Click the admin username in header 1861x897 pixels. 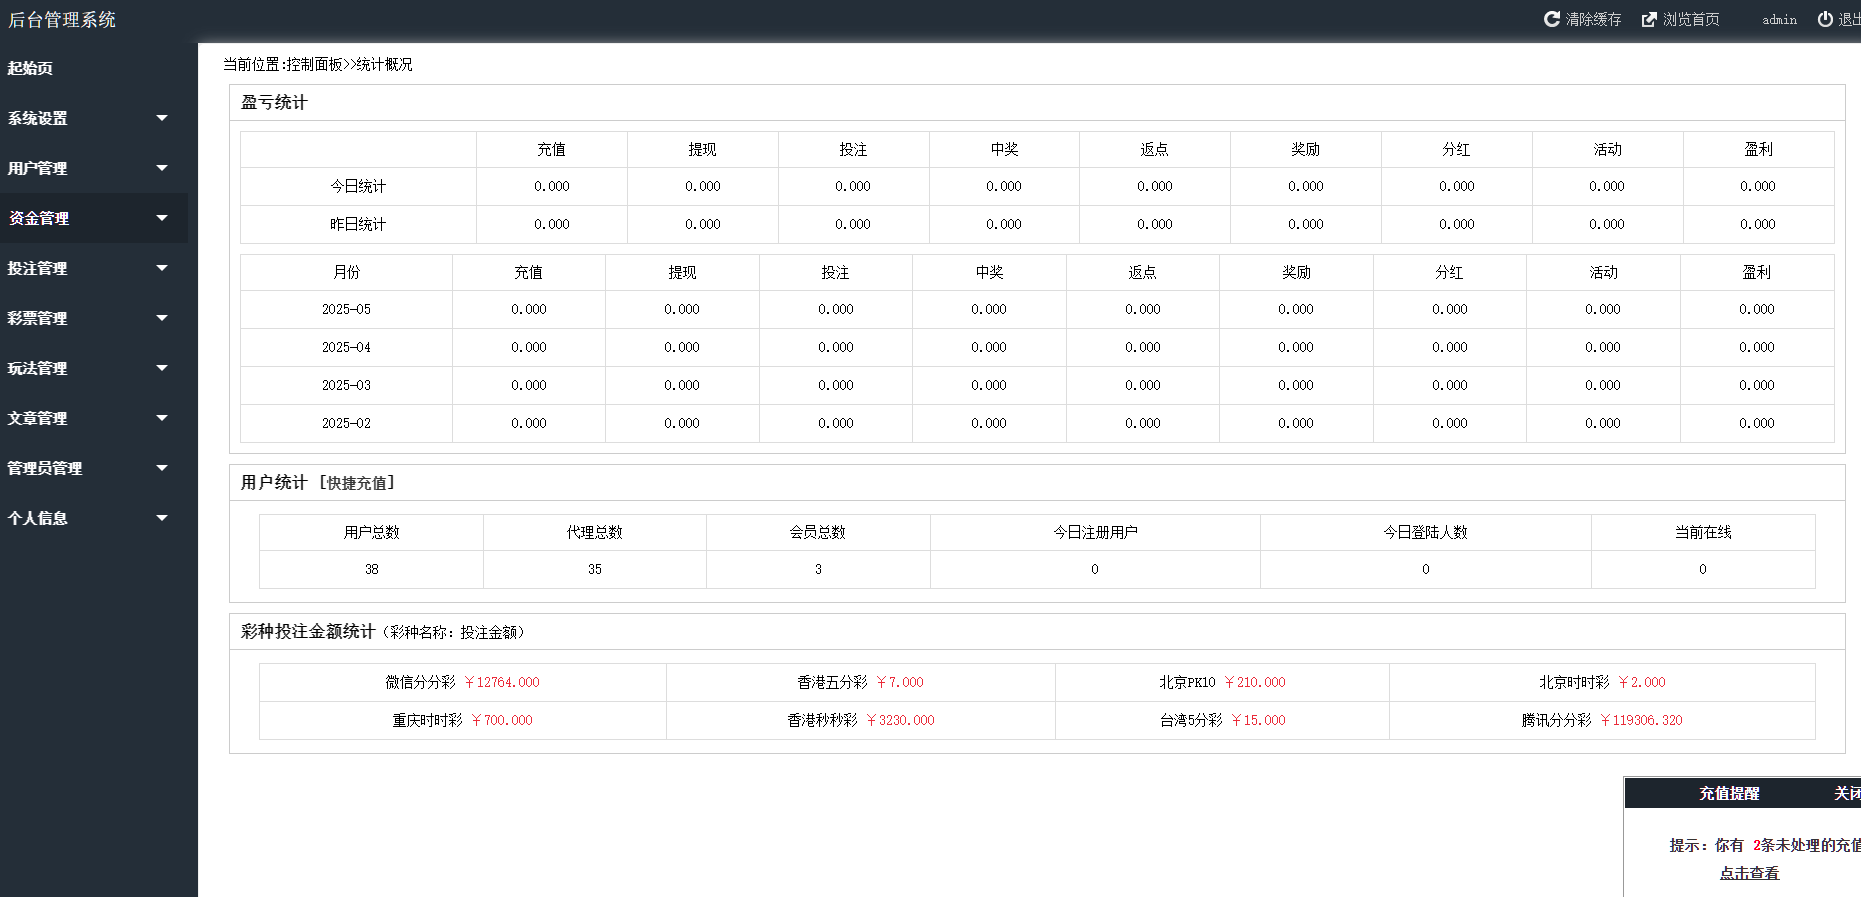pyautogui.click(x=1779, y=20)
